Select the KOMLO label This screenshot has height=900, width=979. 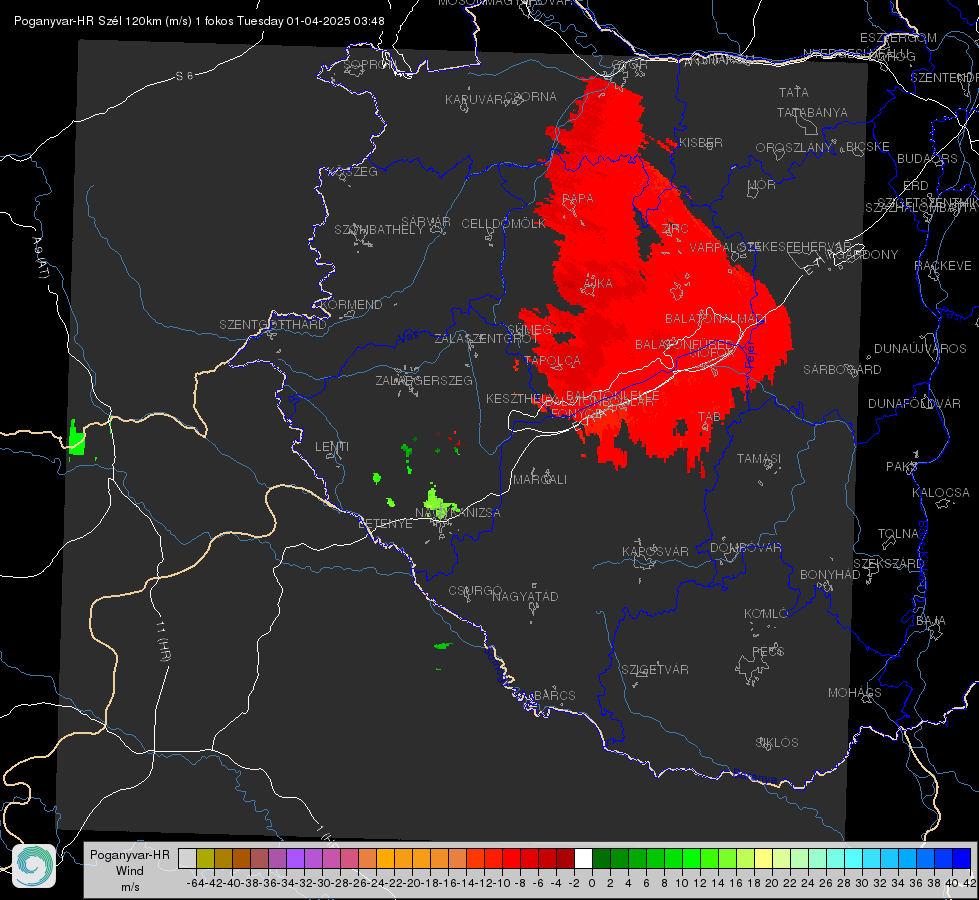pyautogui.click(x=766, y=613)
